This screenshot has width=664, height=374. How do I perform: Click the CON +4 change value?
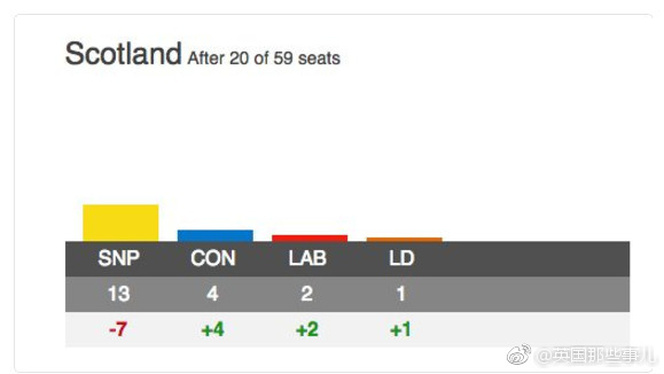(213, 329)
